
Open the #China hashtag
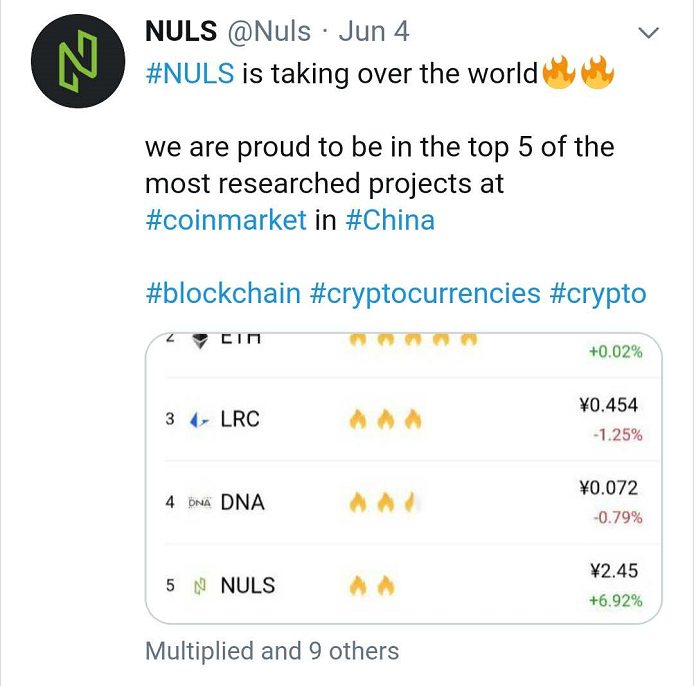click(390, 220)
